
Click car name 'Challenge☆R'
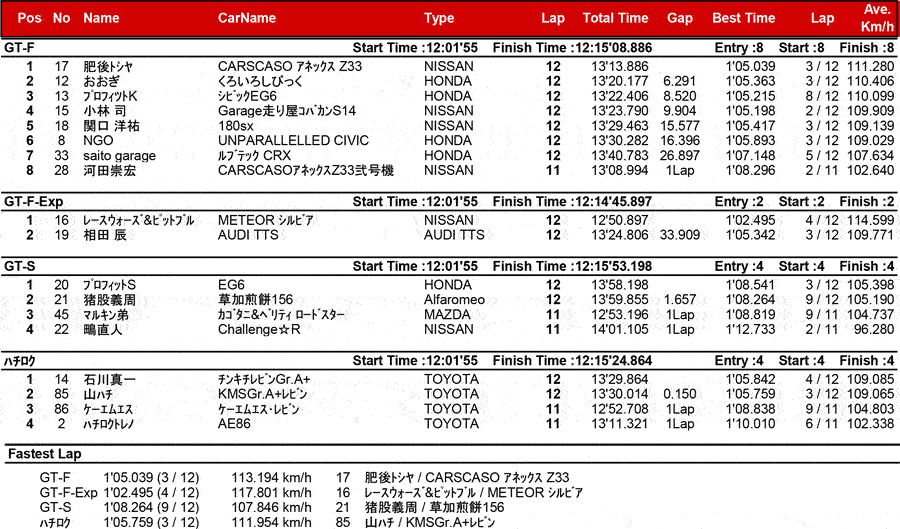click(259, 329)
